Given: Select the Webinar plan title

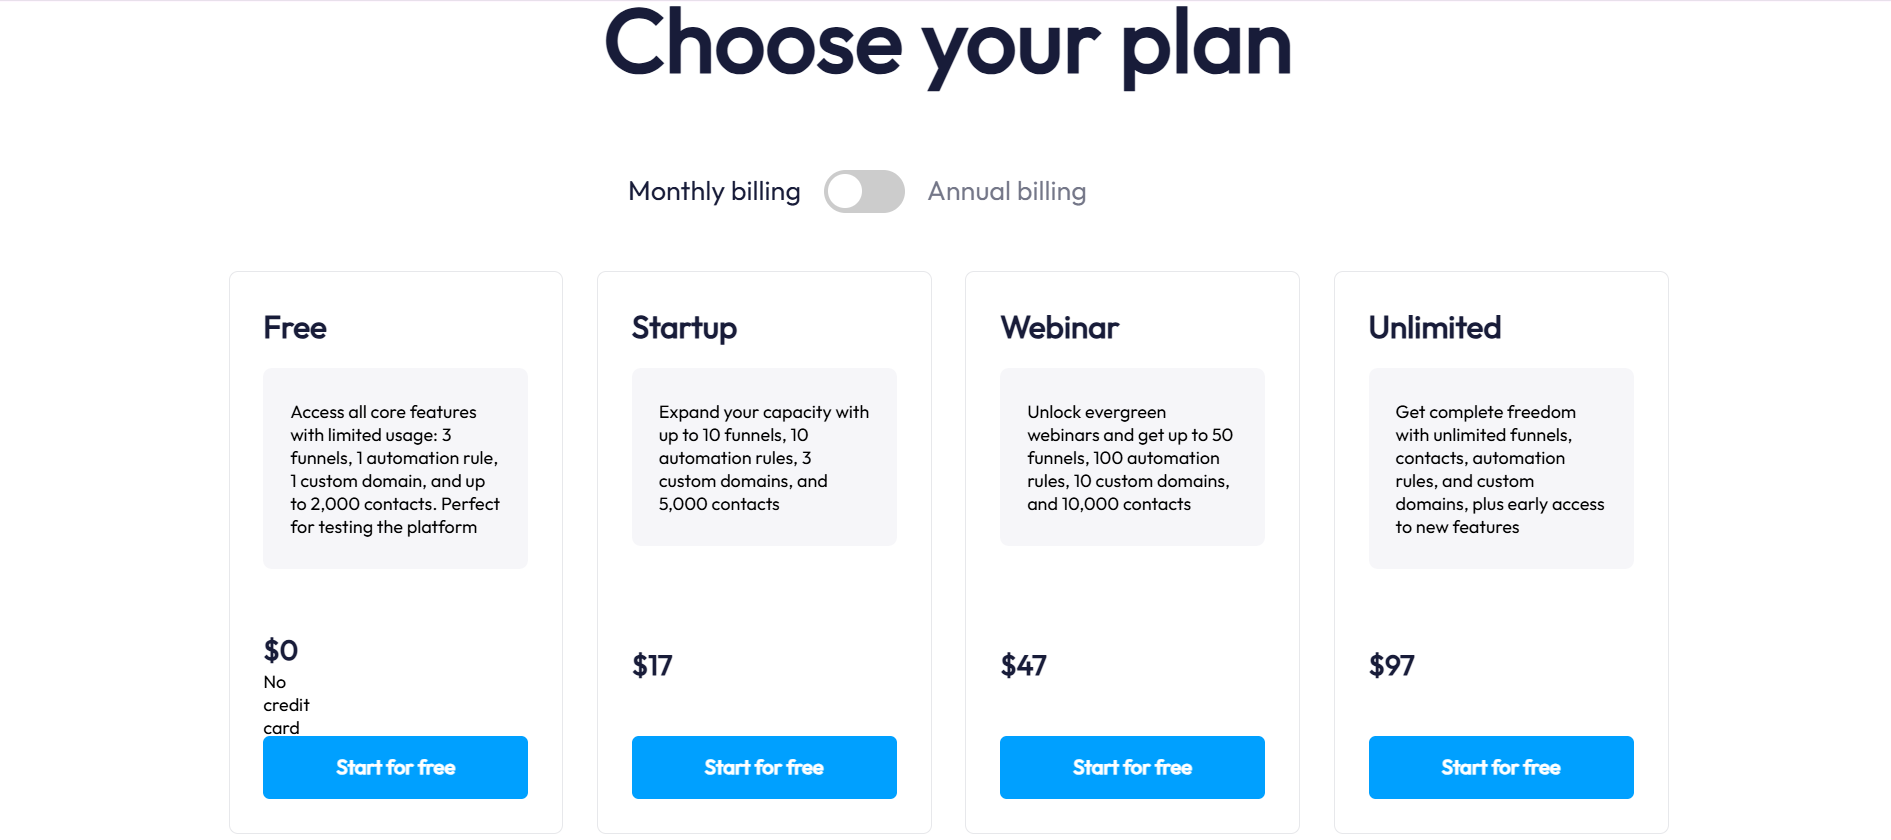Looking at the screenshot, I should coord(1060,327).
